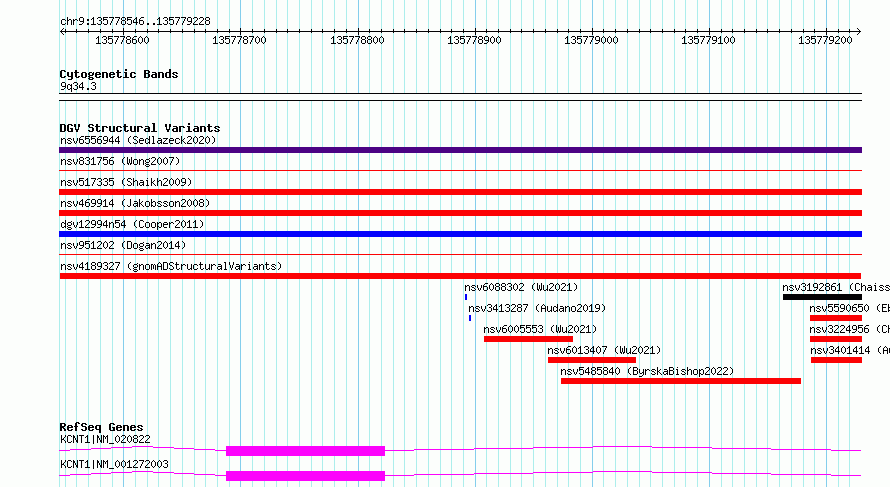The width and height of the screenshot is (890, 487).
Task: Select the red bar under nsv517335
Action: [460, 192]
